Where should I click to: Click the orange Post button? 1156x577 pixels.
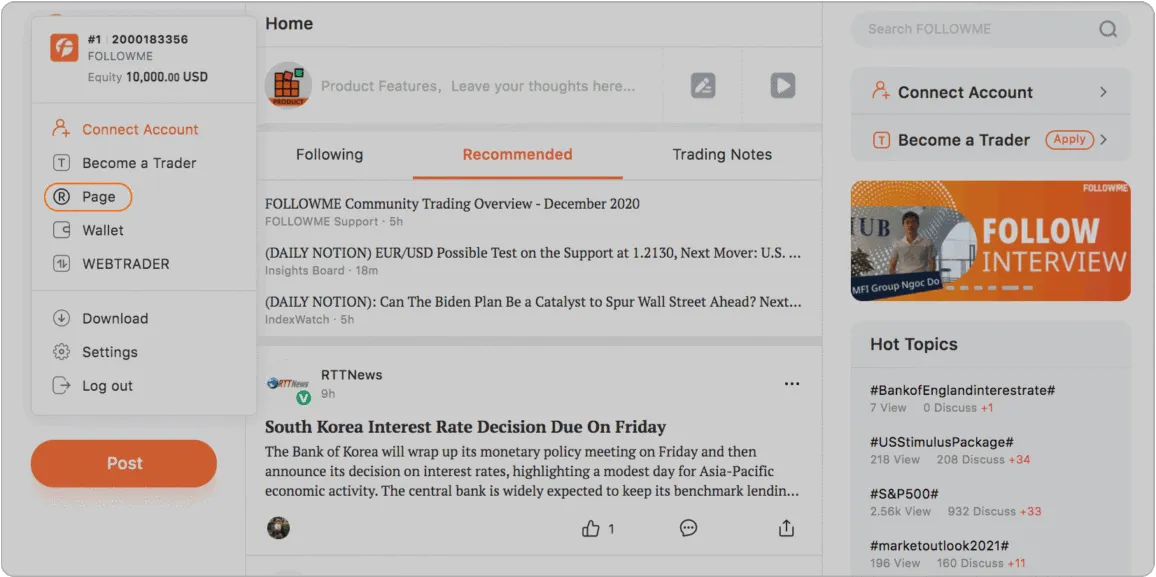point(124,464)
